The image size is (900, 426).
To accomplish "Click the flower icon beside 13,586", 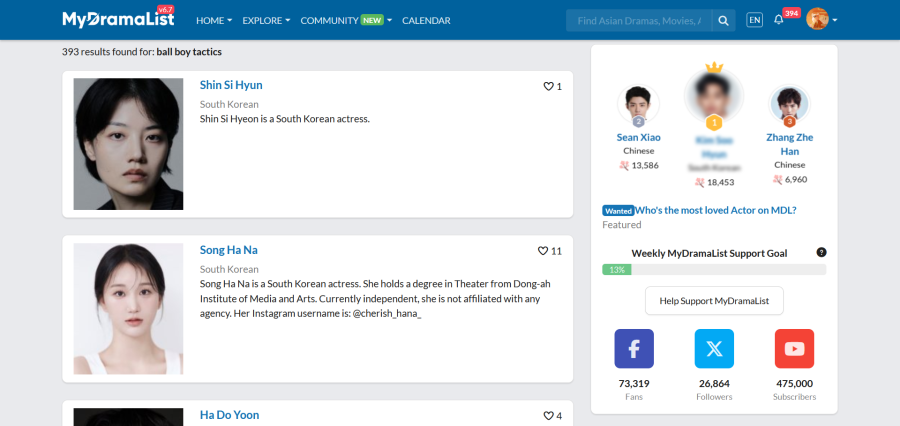I will pos(624,165).
